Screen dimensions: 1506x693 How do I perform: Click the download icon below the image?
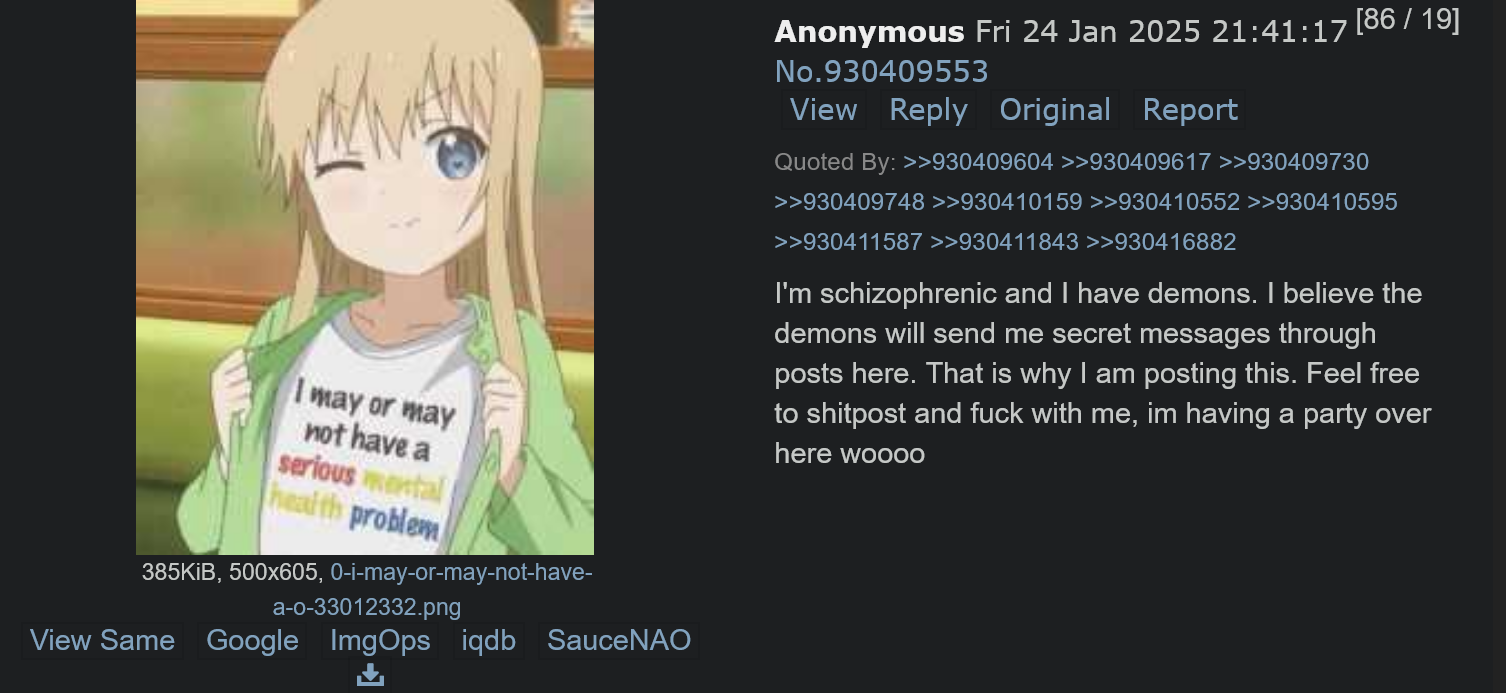[370, 676]
